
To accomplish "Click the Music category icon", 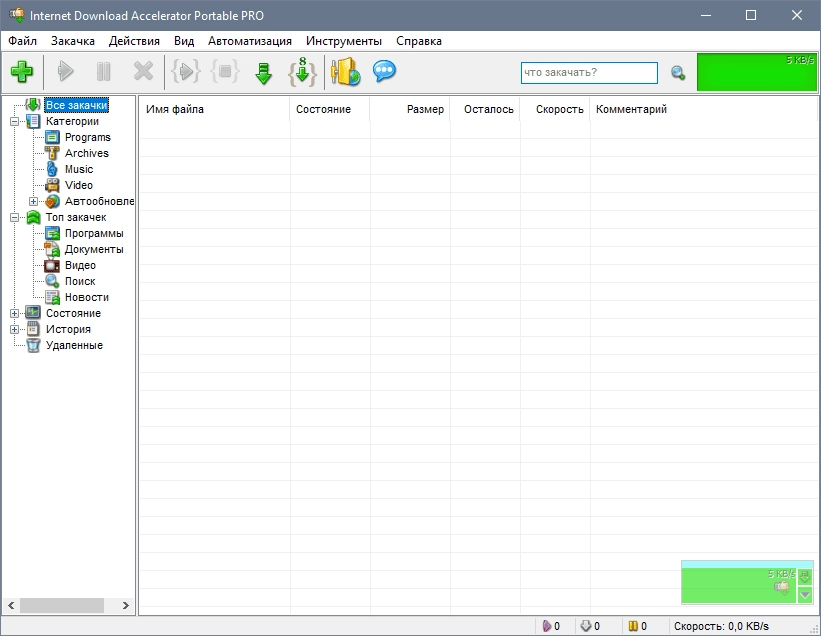I will [x=52, y=169].
